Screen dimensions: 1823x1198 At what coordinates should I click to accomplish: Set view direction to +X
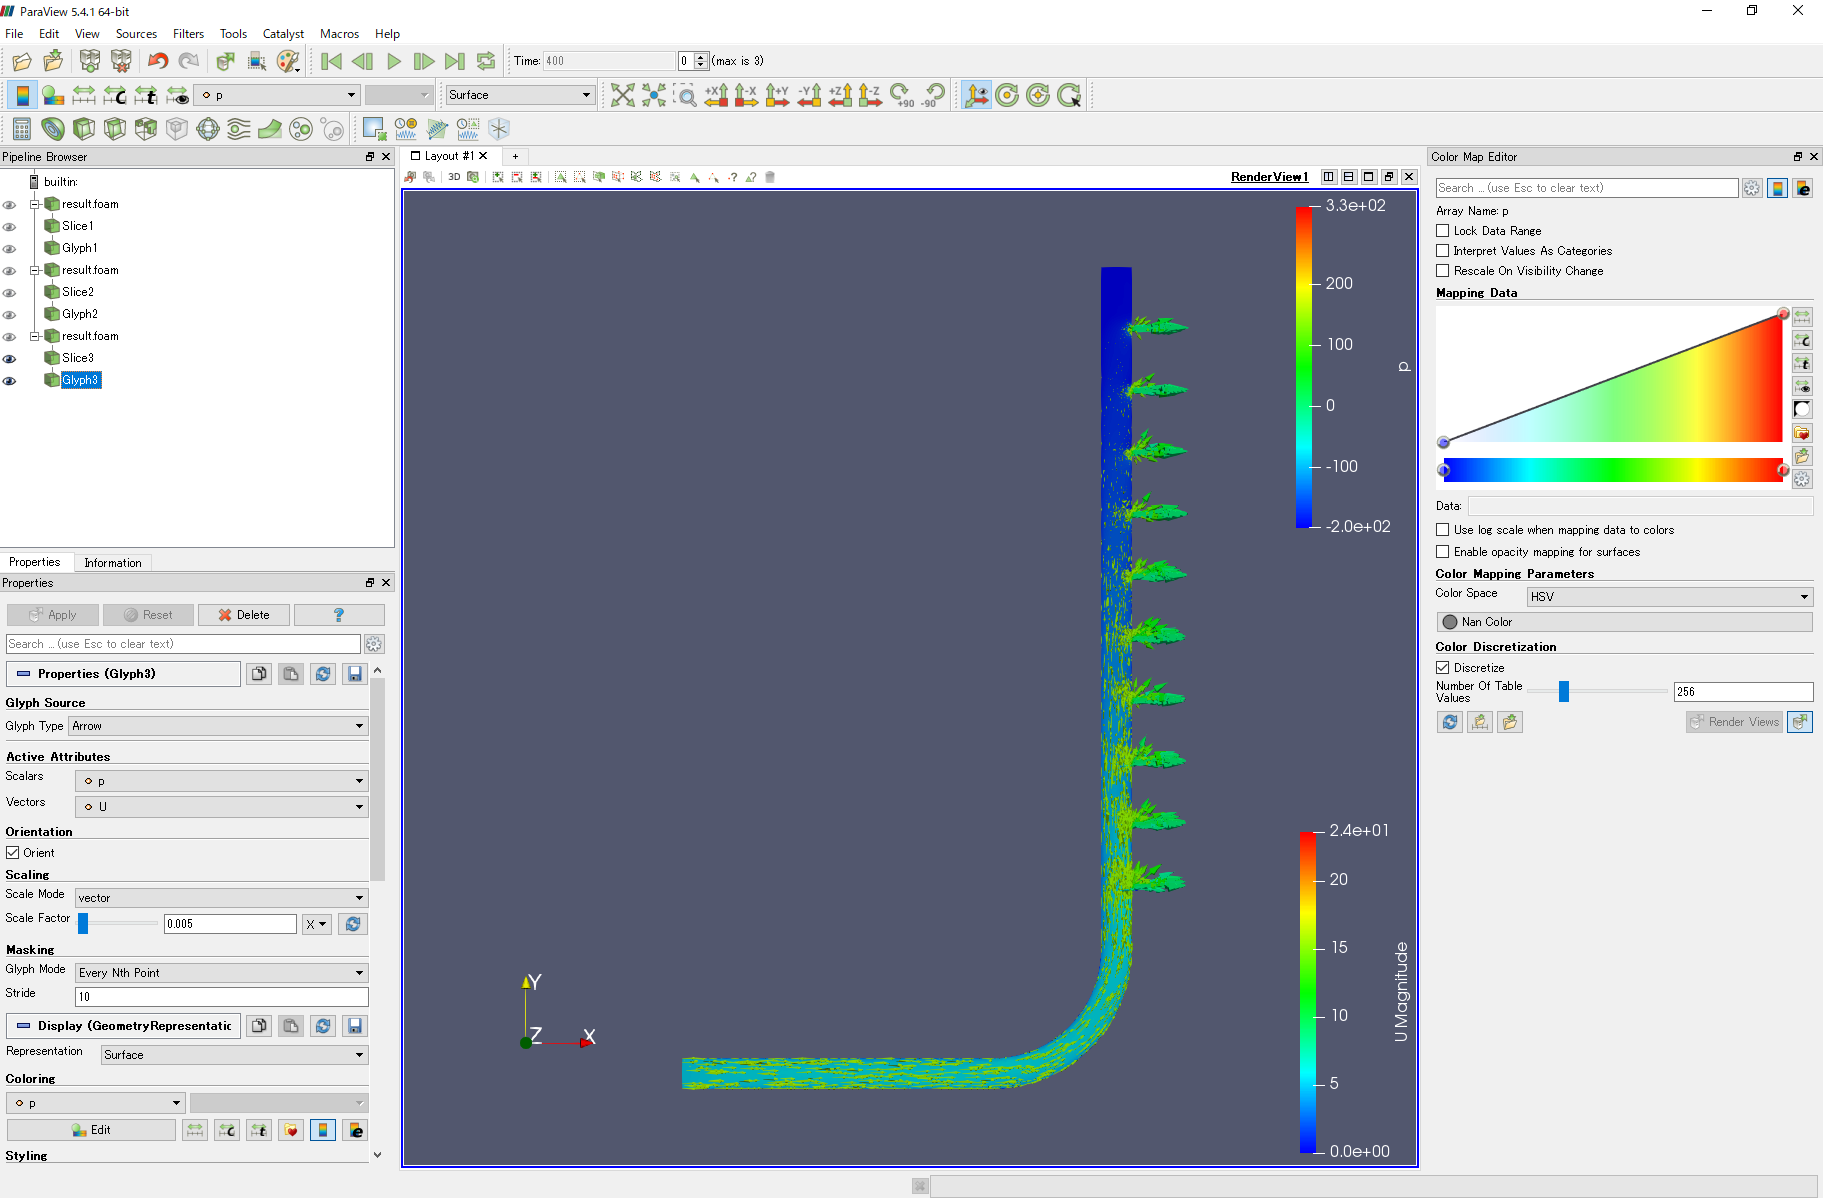click(x=716, y=95)
